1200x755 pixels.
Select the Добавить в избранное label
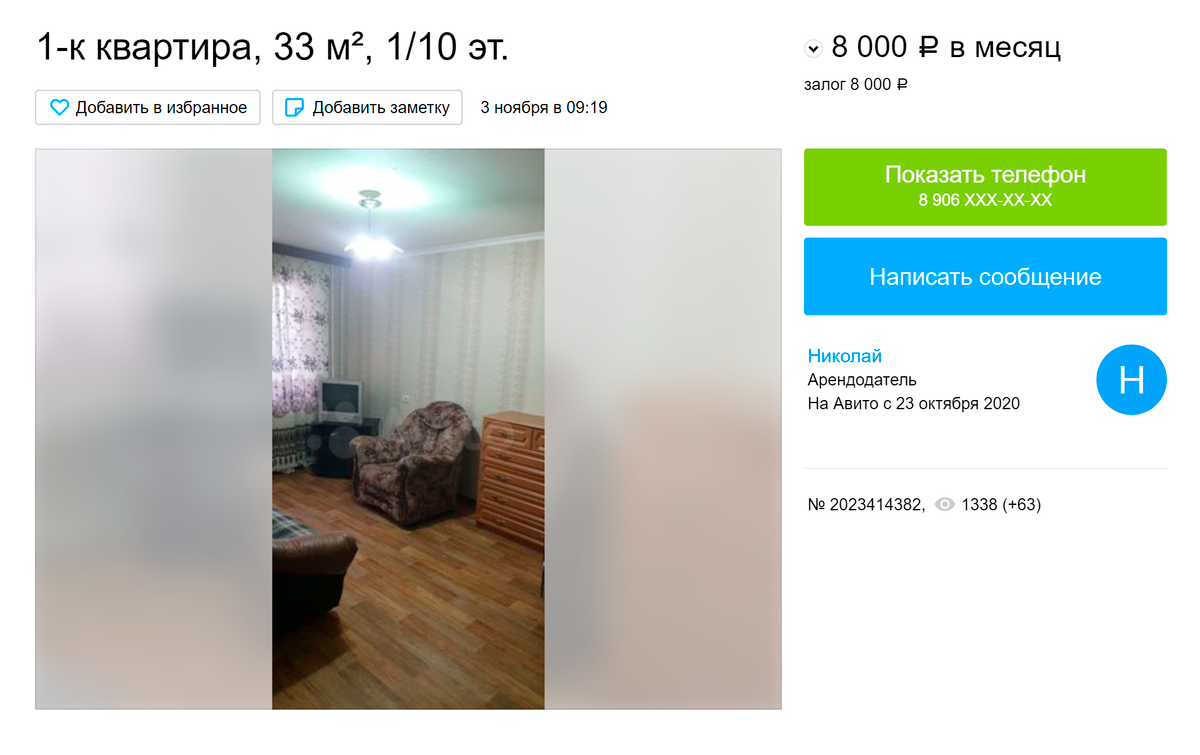coord(161,107)
